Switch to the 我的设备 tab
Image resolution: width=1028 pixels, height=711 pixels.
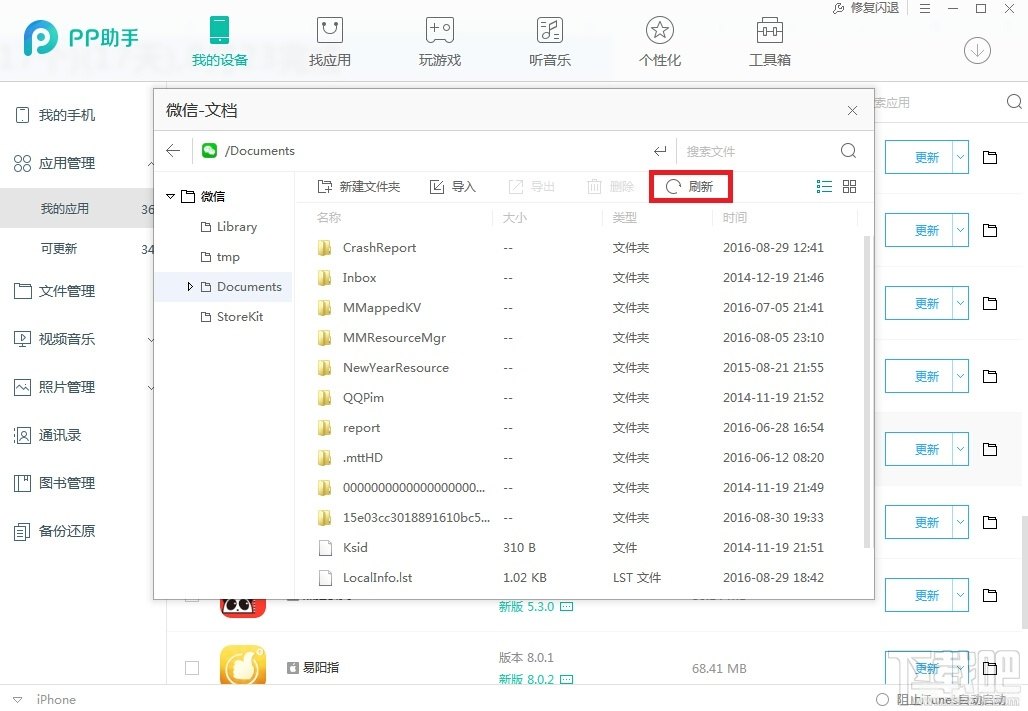(219, 40)
